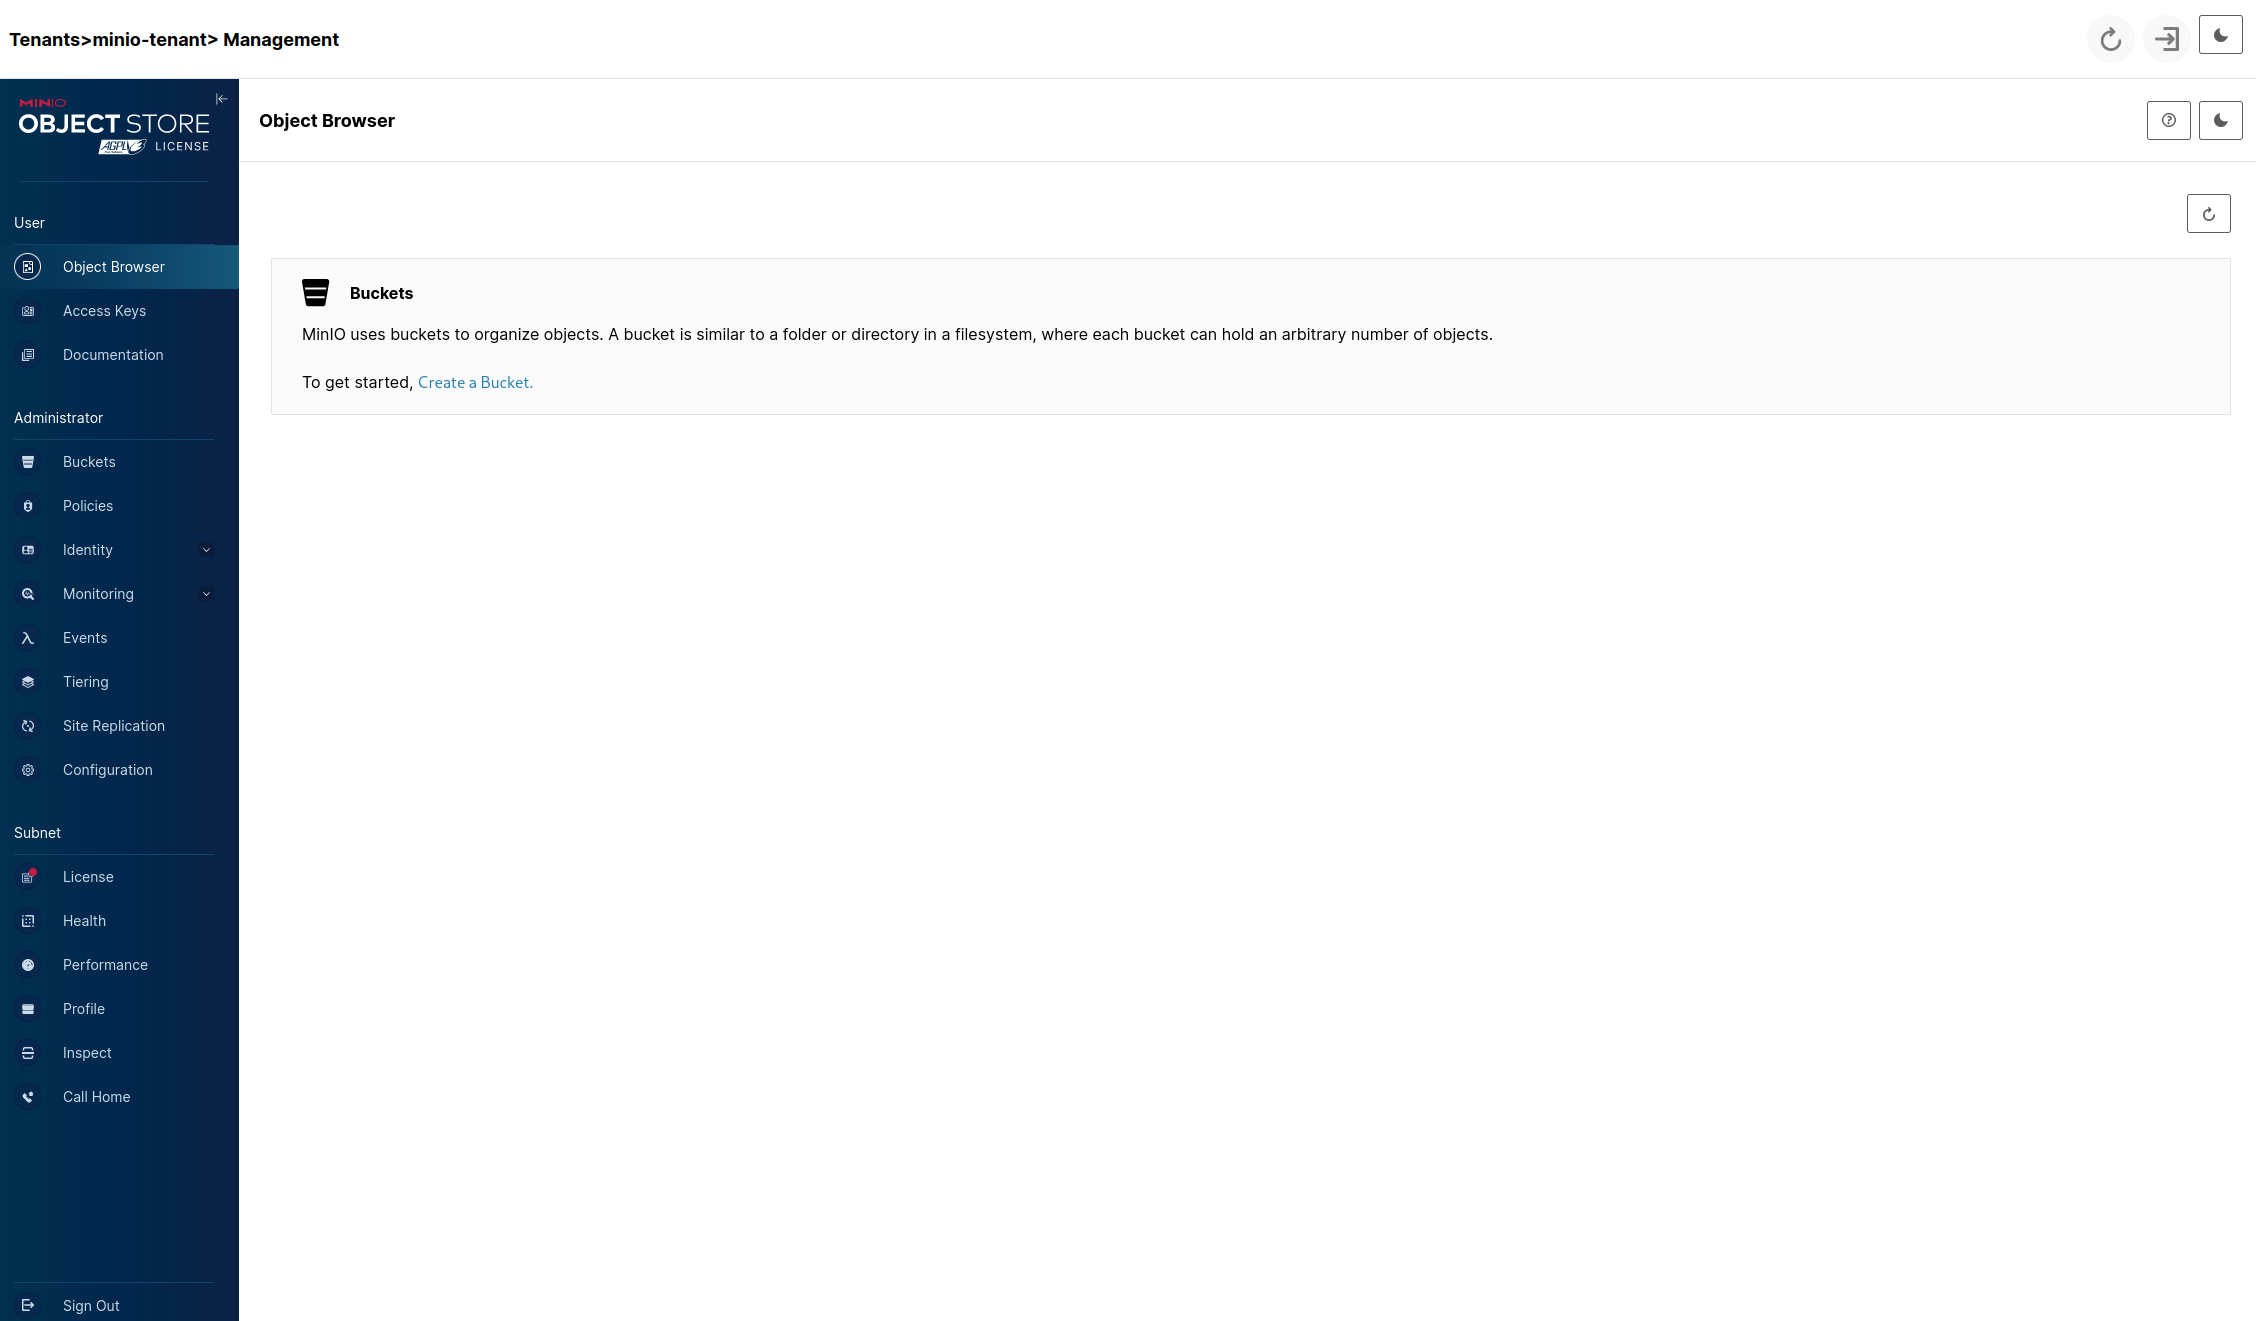Viewport: 2256px width, 1321px height.
Task: Click the Tenants breadcrumb navigation link
Action: (x=46, y=39)
